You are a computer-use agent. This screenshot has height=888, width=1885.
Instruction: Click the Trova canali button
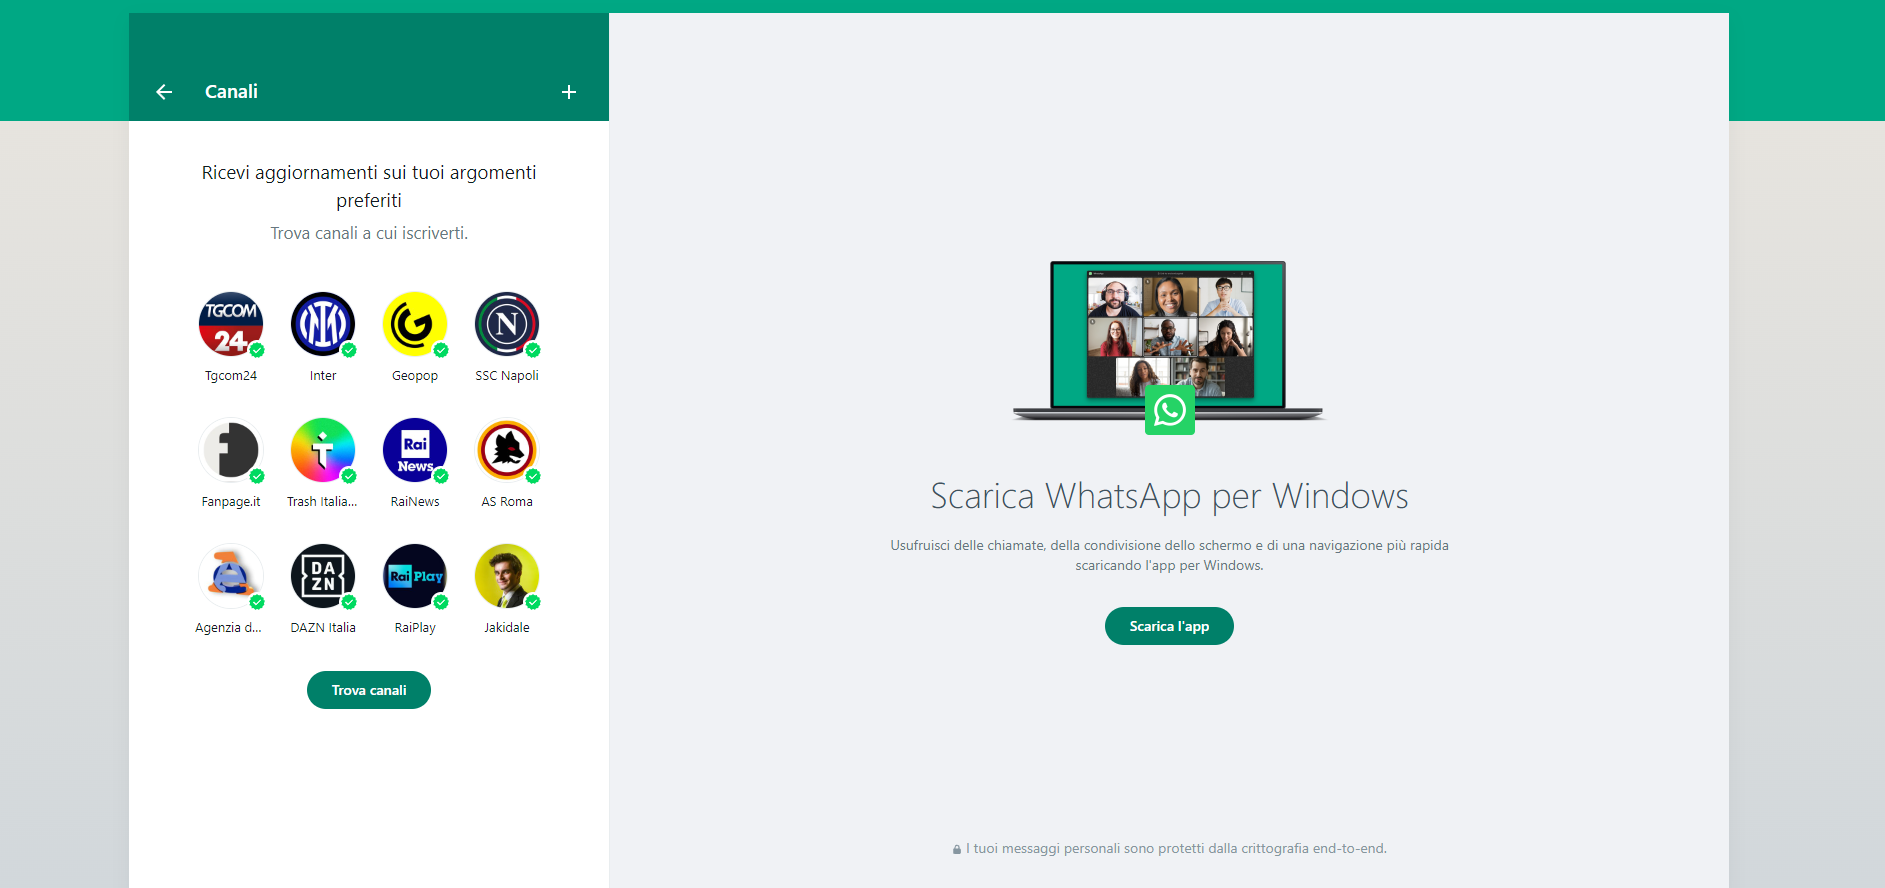click(369, 690)
